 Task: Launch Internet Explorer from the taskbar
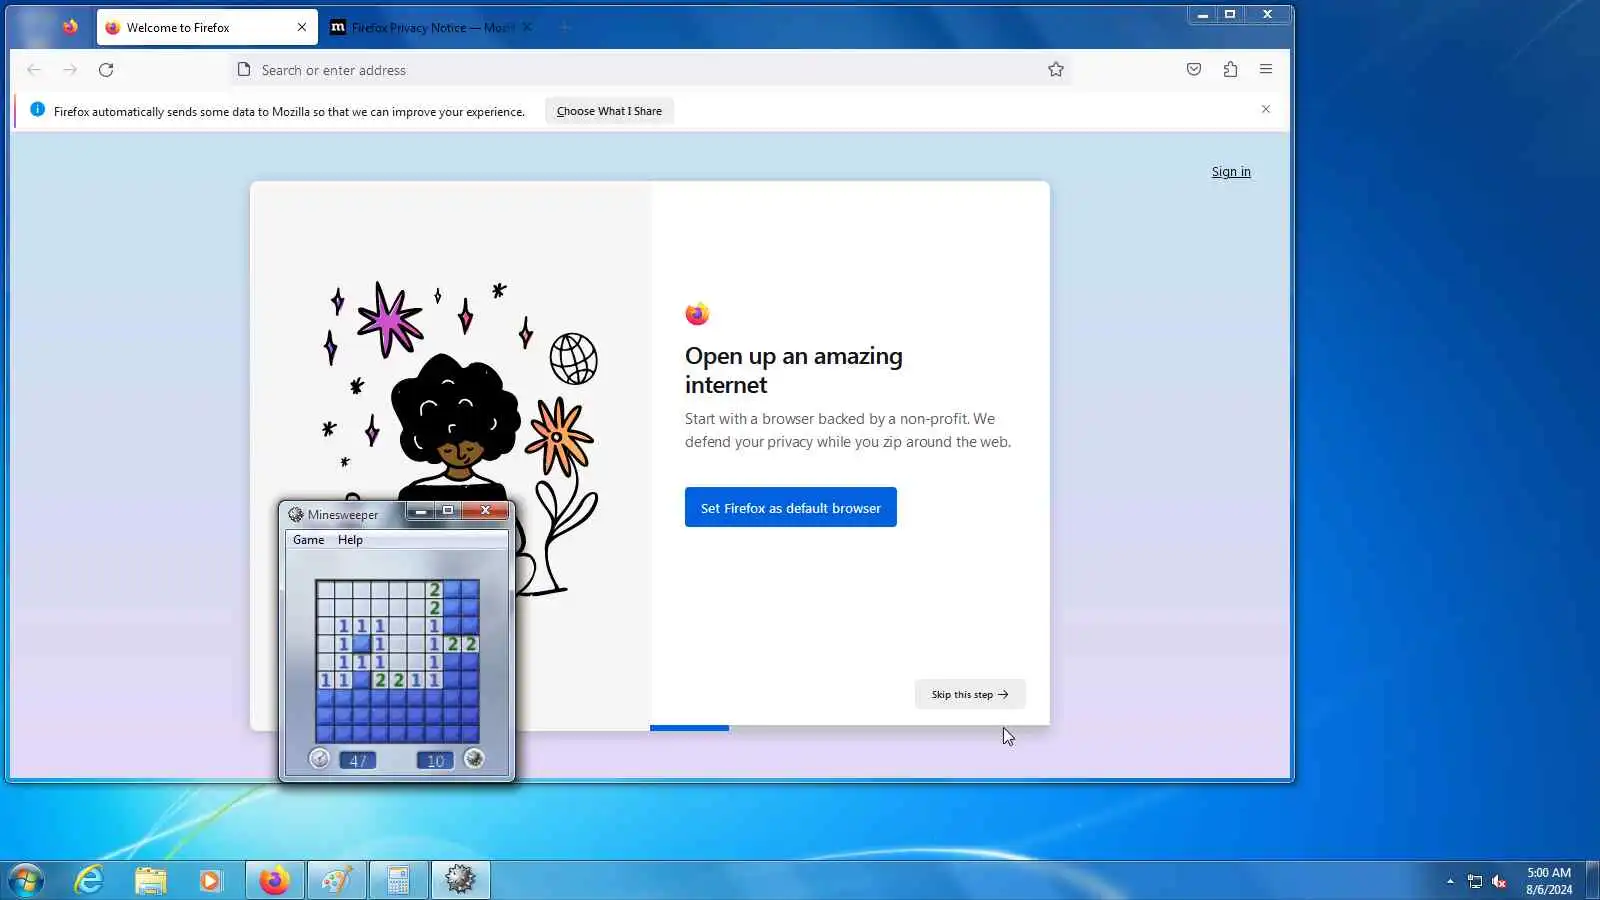click(89, 880)
